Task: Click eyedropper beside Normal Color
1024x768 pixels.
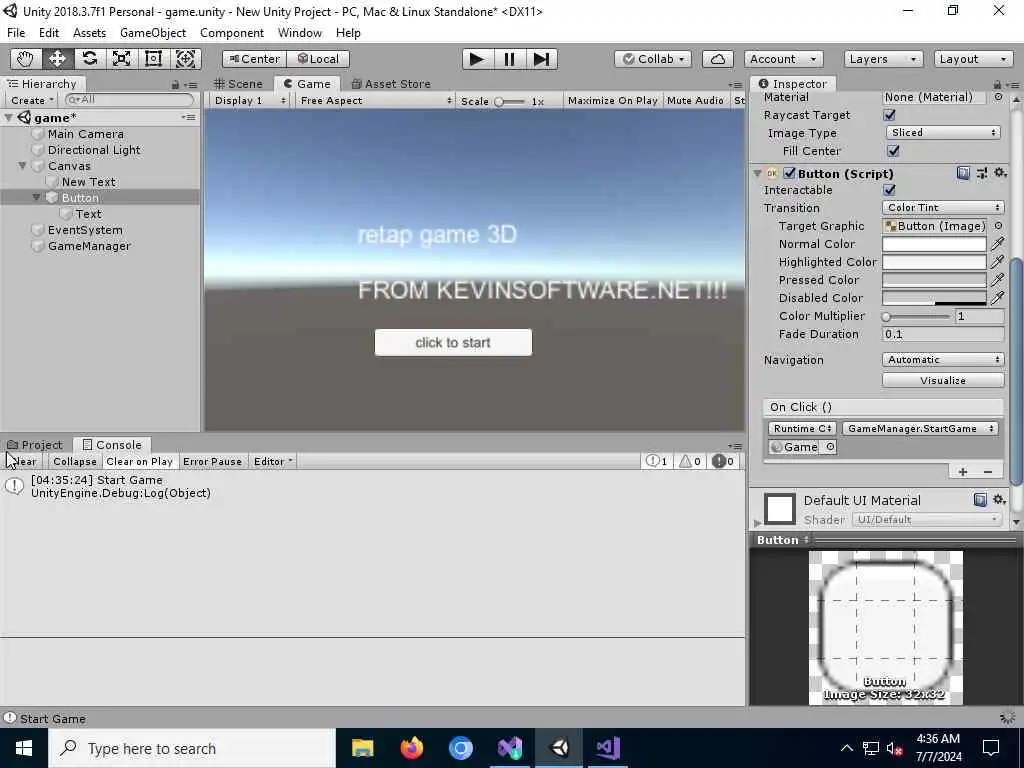Action: pos(997,244)
